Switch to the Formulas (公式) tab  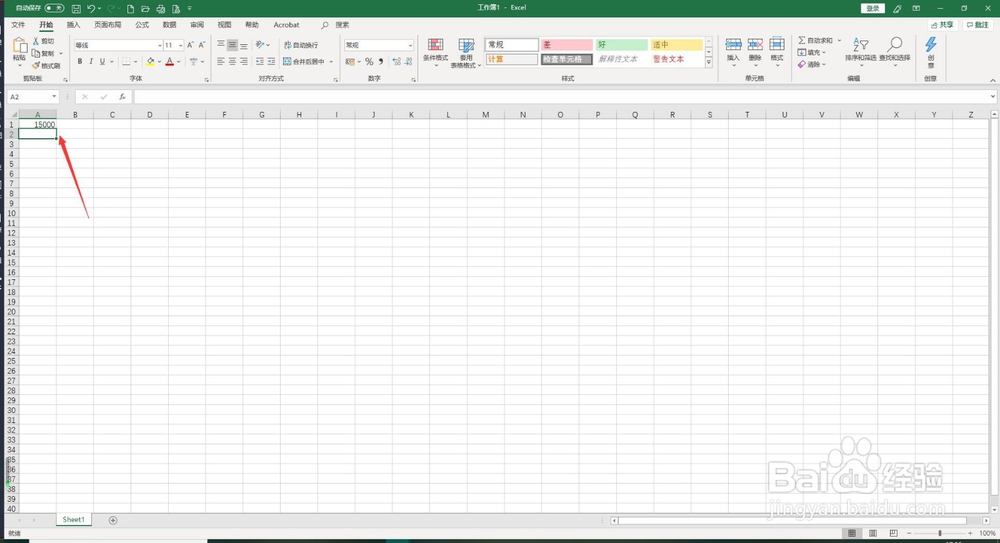tap(142, 25)
